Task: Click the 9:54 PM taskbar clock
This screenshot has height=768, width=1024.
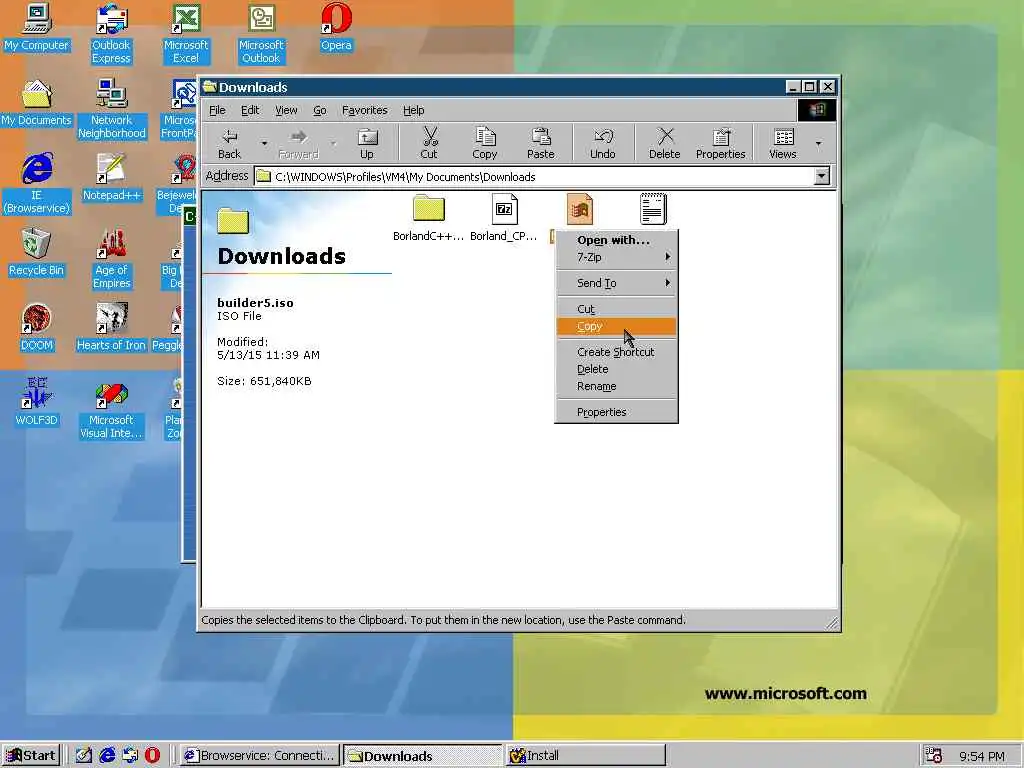Action: pos(982,756)
